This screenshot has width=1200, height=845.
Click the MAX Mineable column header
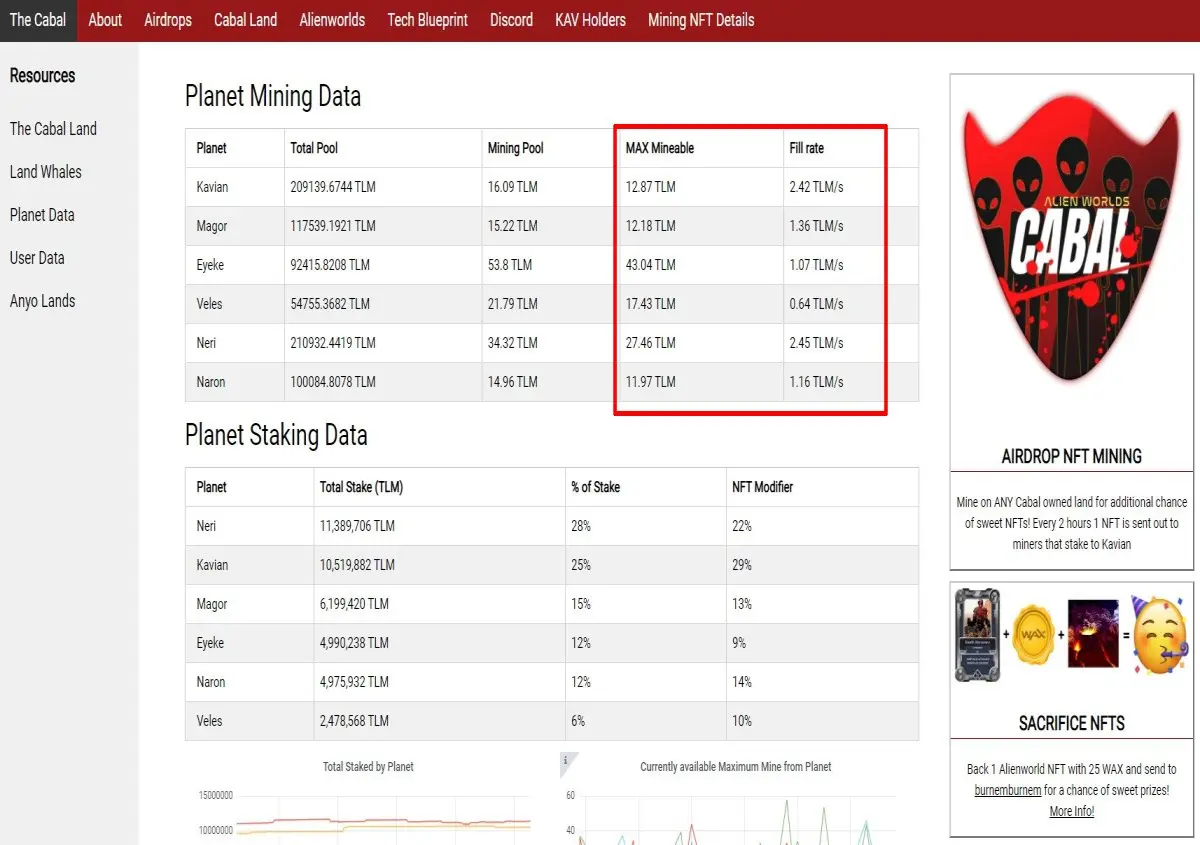[660, 148]
